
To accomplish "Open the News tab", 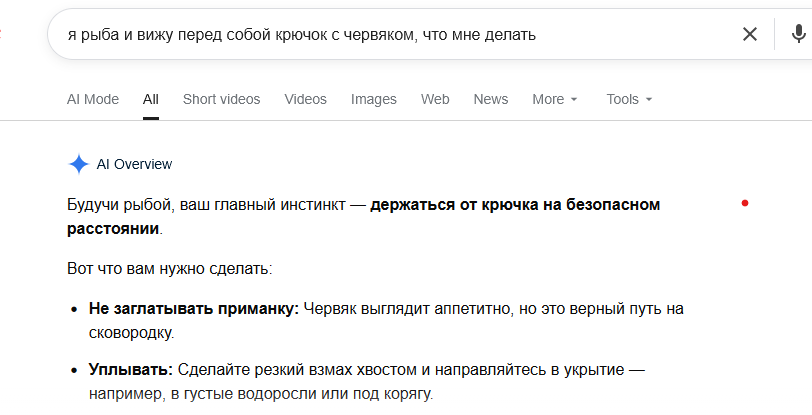I will coord(491,99).
